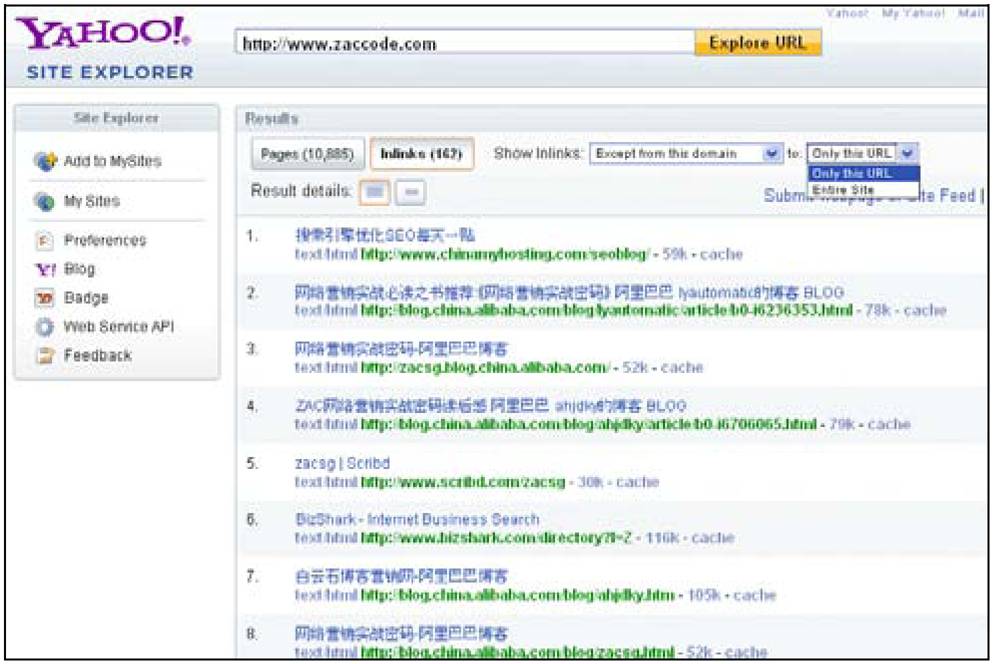993x664 pixels.
Task: Click the Web Service API gear icon
Action: coord(44,327)
